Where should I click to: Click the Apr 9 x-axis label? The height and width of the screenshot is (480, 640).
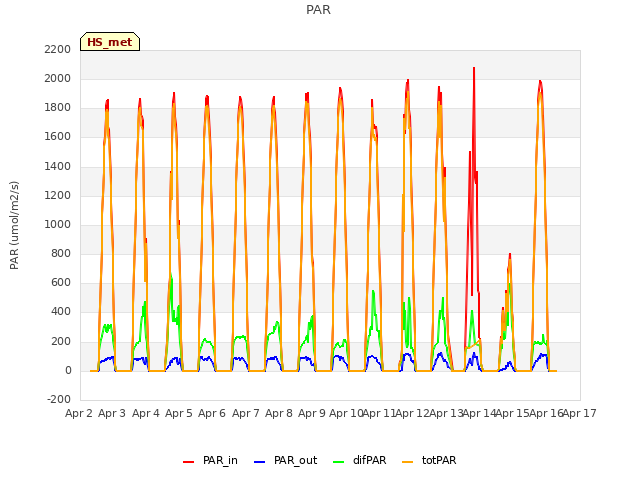point(312,413)
